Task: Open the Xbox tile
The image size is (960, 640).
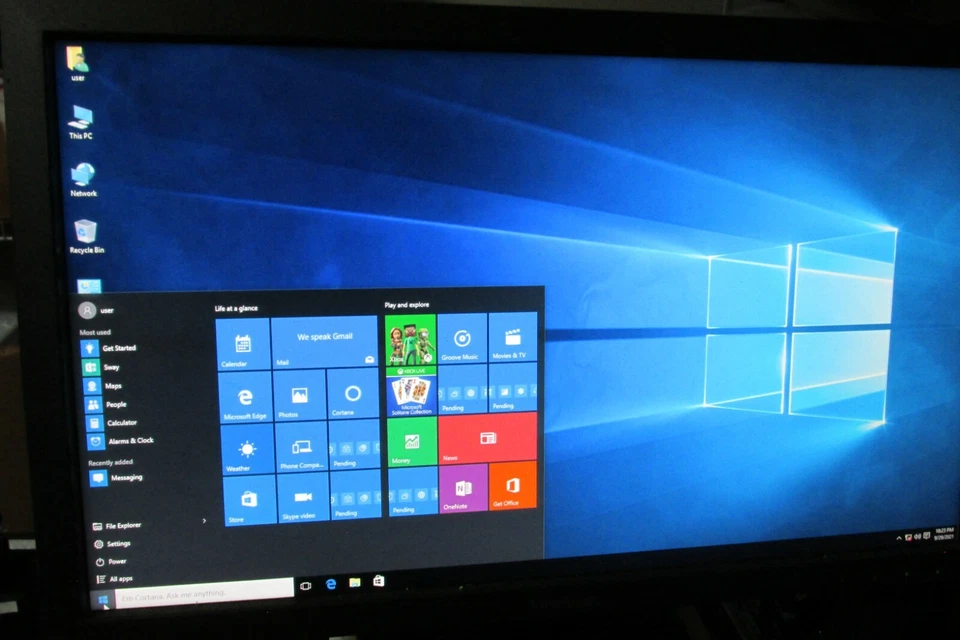Action: click(411, 338)
